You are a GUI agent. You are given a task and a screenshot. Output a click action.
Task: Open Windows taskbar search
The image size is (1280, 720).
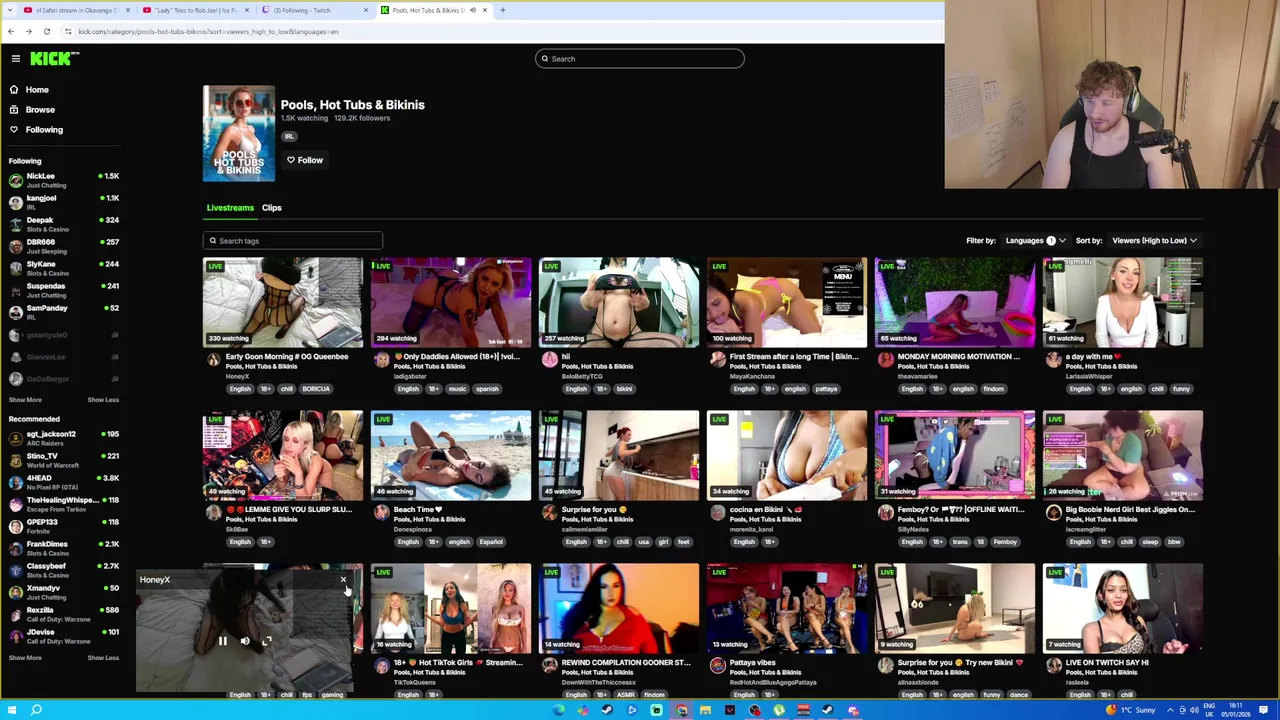point(36,711)
